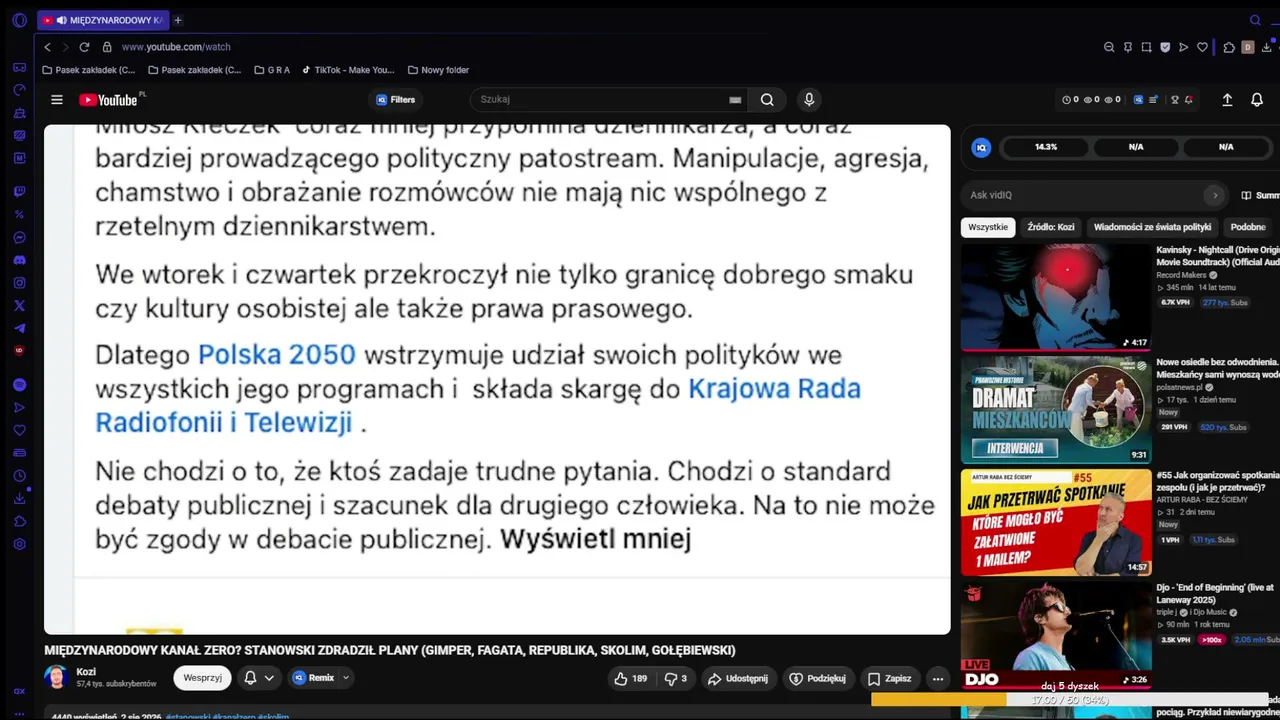Open the player play icon in toolbar
Viewport: 1280px width, 720px height.
[x=1184, y=47]
